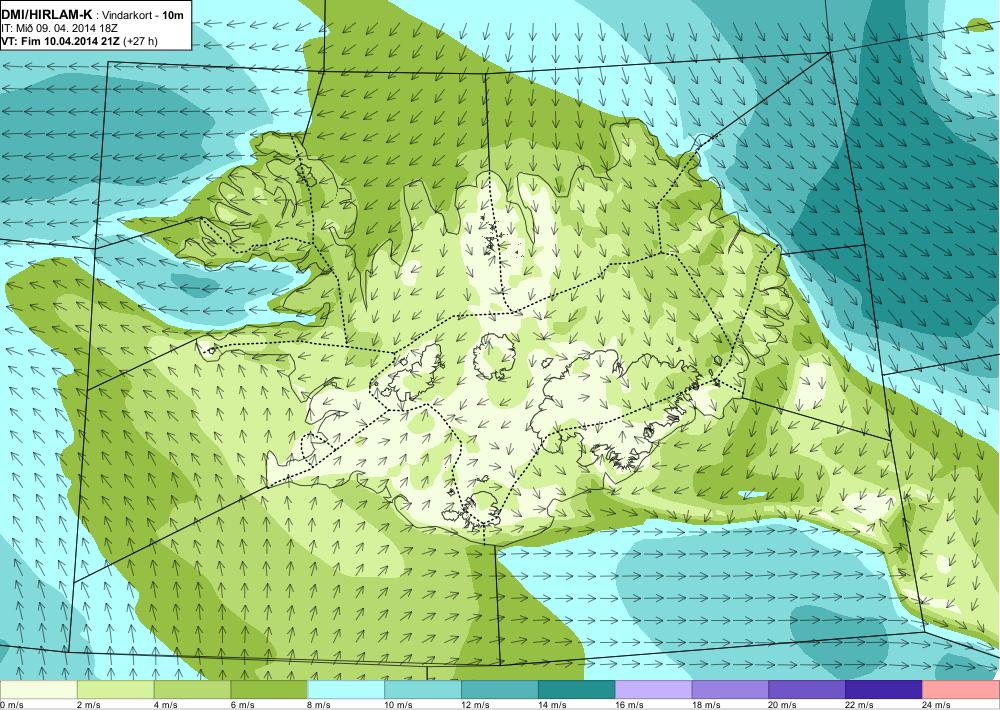Click the '20 m/s' legend label
1000x710 pixels.
783,705
